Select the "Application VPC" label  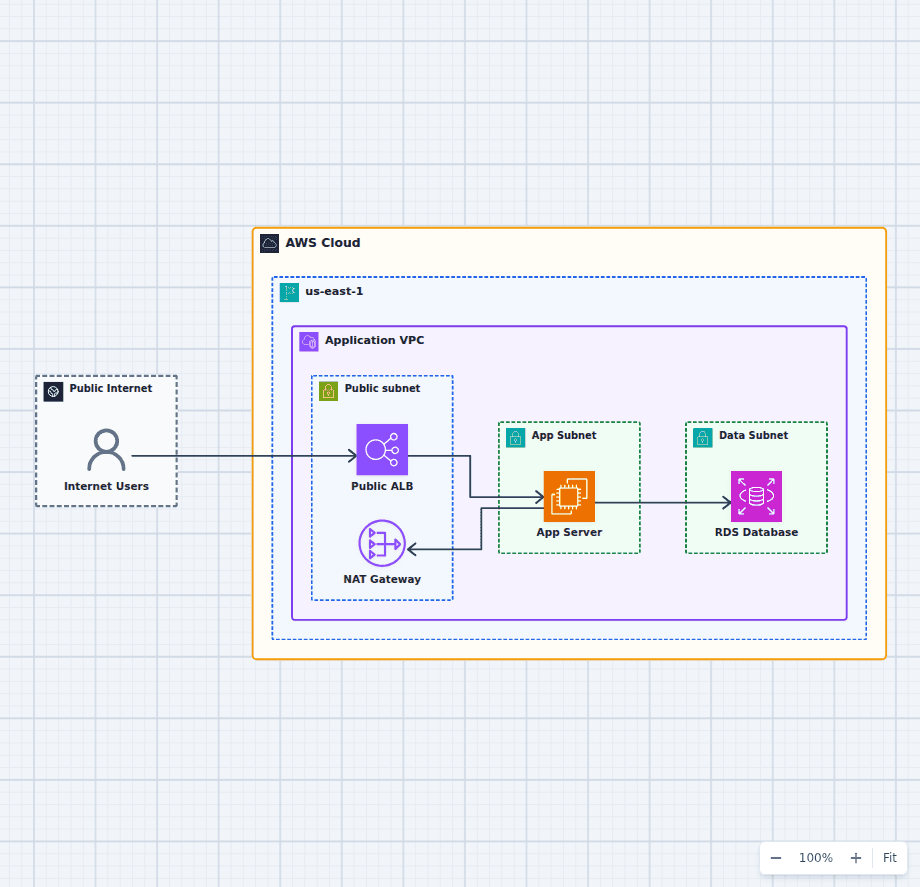[374, 340]
